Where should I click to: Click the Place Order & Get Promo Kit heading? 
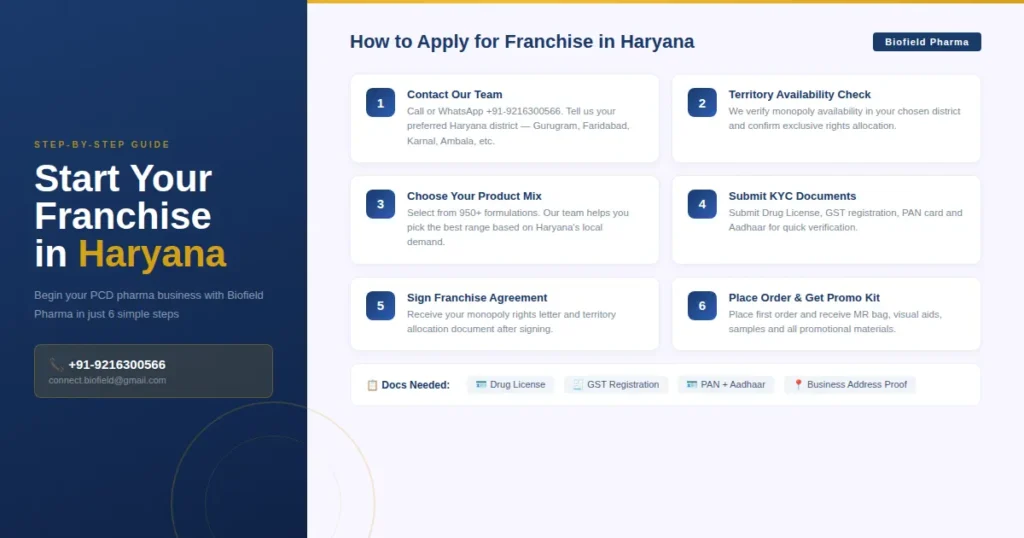pos(804,298)
